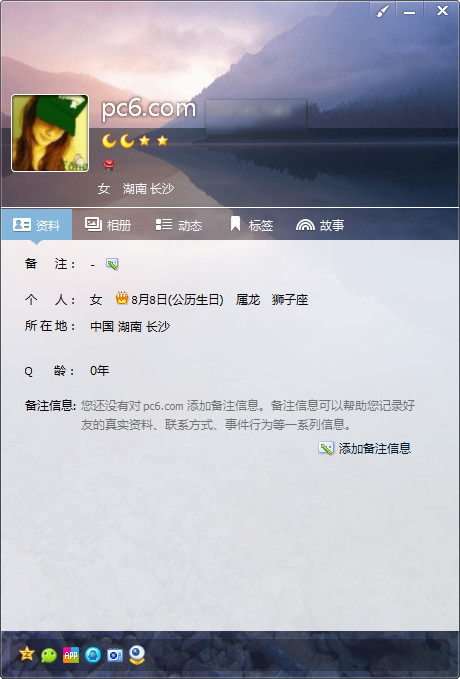Click the birthday crown icon next to 8月8日
This screenshot has height=679, width=460.
click(122, 298)
